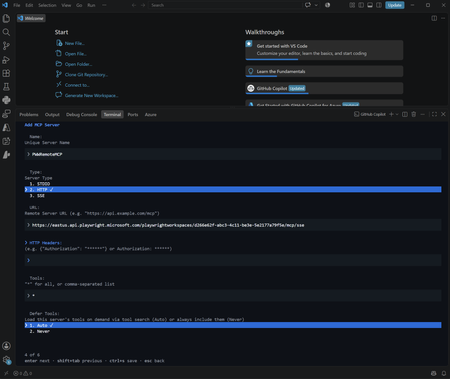The image size is (450, 379).
Task: Open the Copilot chat icon in title bar
Action: pos(308,5)
